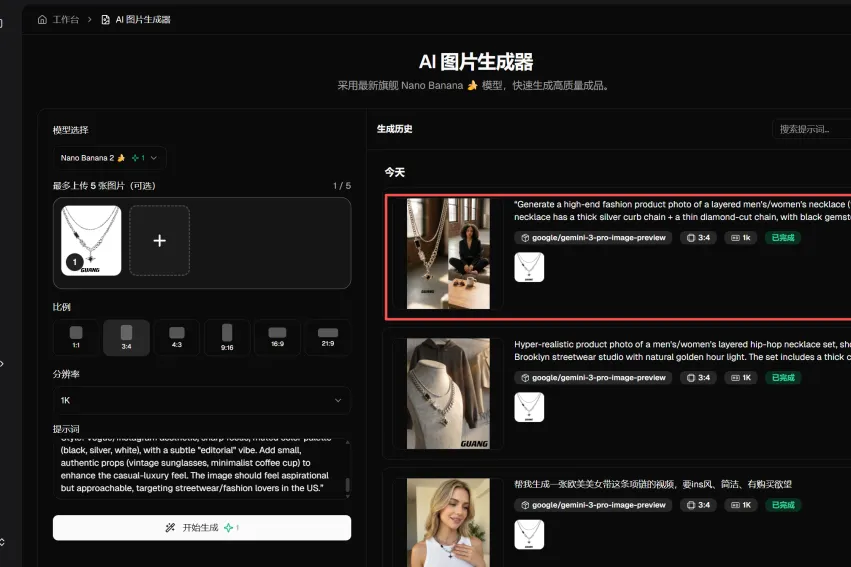Click the 搜索提示词 search field
The height and width of the screenshot is (567, 851).
point(812,129)
